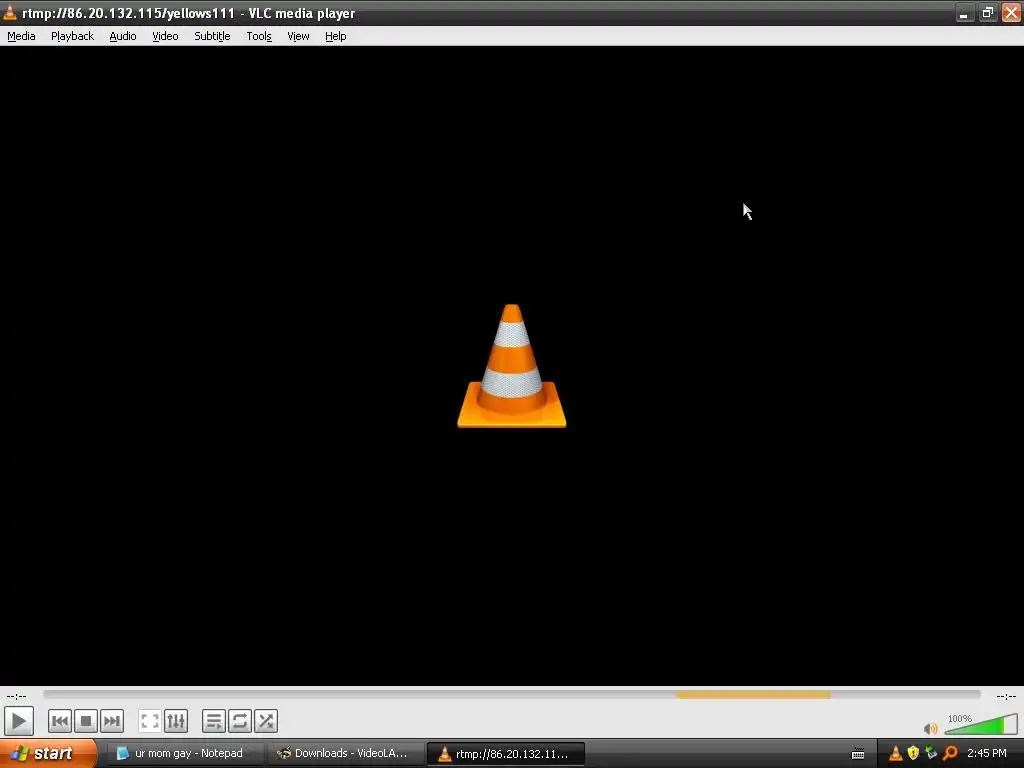
Task: Click VLC cone icon in title bar
Action: click(10, 12)
